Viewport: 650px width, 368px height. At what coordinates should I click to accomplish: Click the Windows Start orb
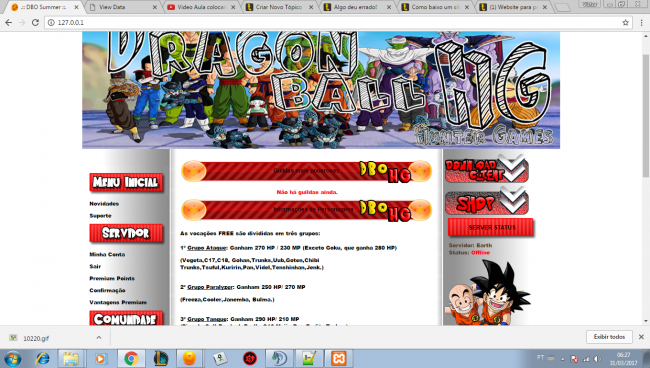pyautogui.click(x=13, y=358)
